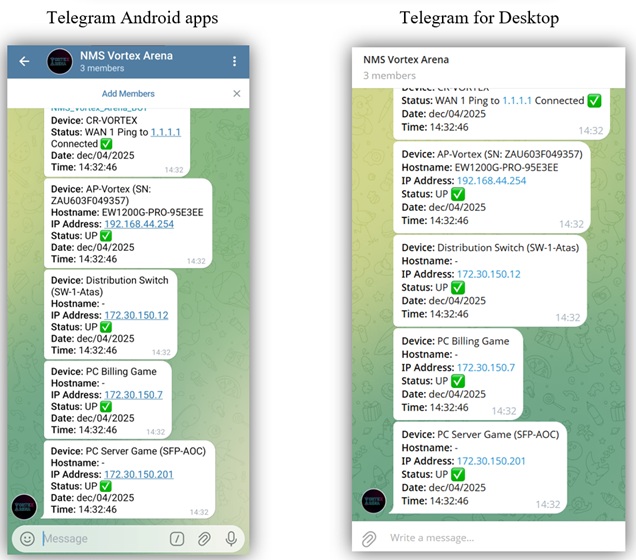Viewport: 636px width, 560px height.
Task: Click Device: PC Server Game (SFP-AOC) in Desktop
Action: tap(480, 435)
